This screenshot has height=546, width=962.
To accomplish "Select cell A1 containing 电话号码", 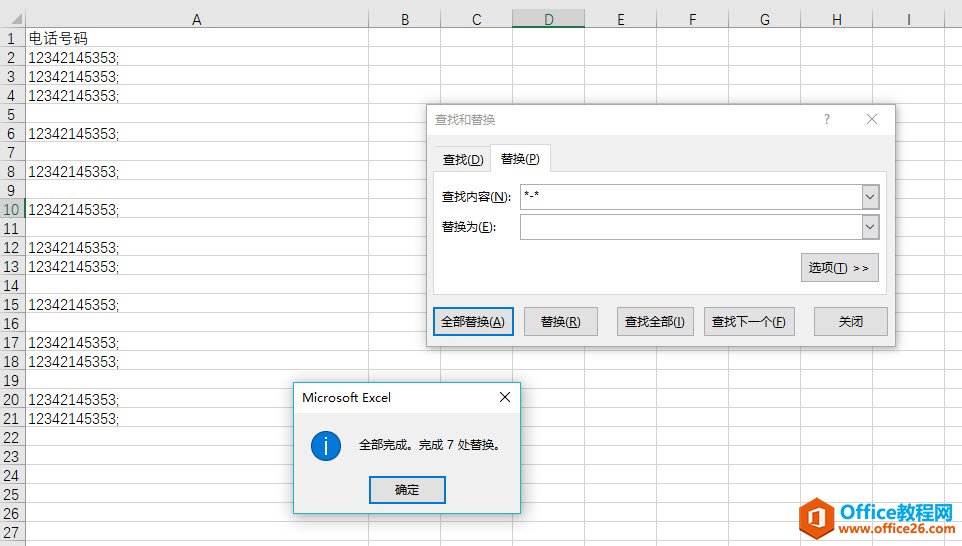I will click(x=197, y=38).
